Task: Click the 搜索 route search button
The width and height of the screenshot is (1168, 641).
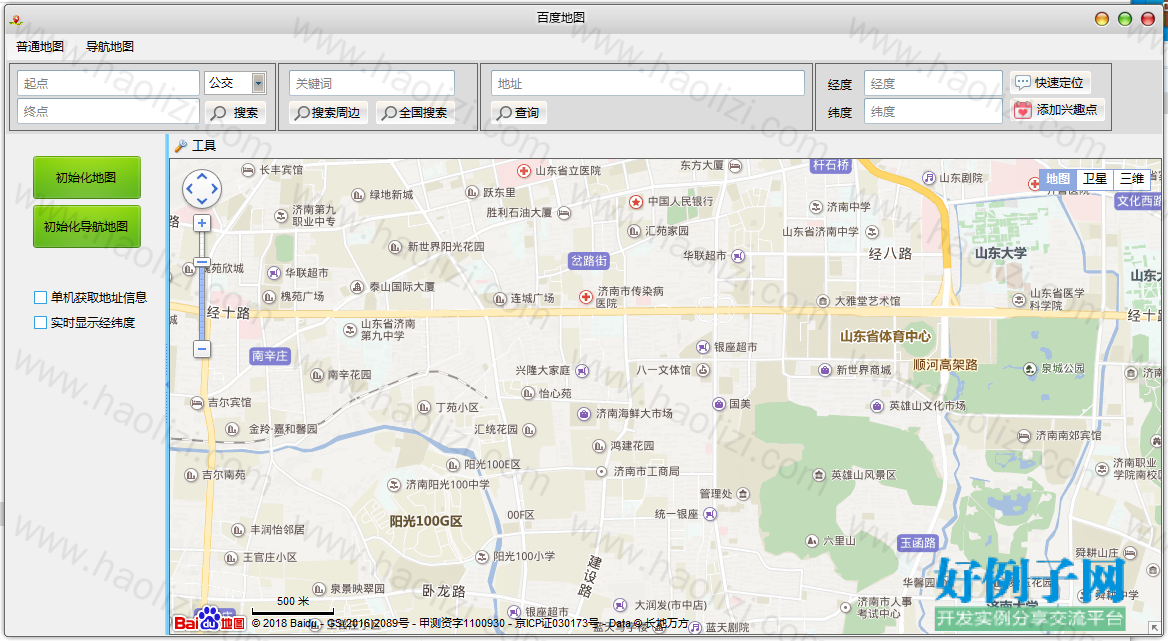Action: point(235,112)
